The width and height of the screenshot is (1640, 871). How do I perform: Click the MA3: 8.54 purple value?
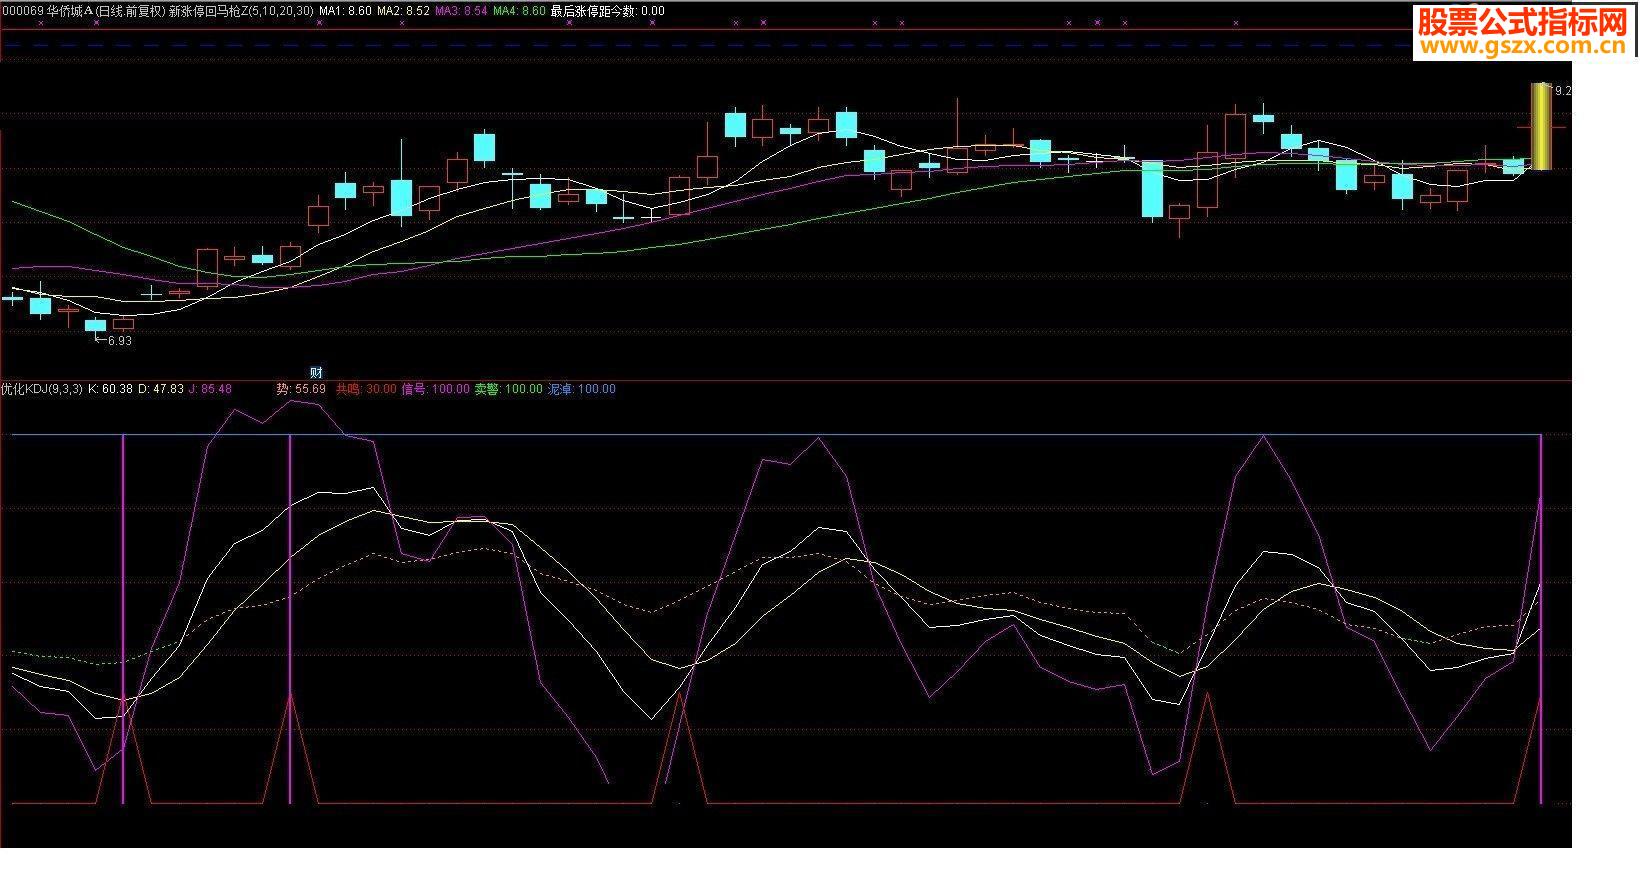[x=461, y=11]
